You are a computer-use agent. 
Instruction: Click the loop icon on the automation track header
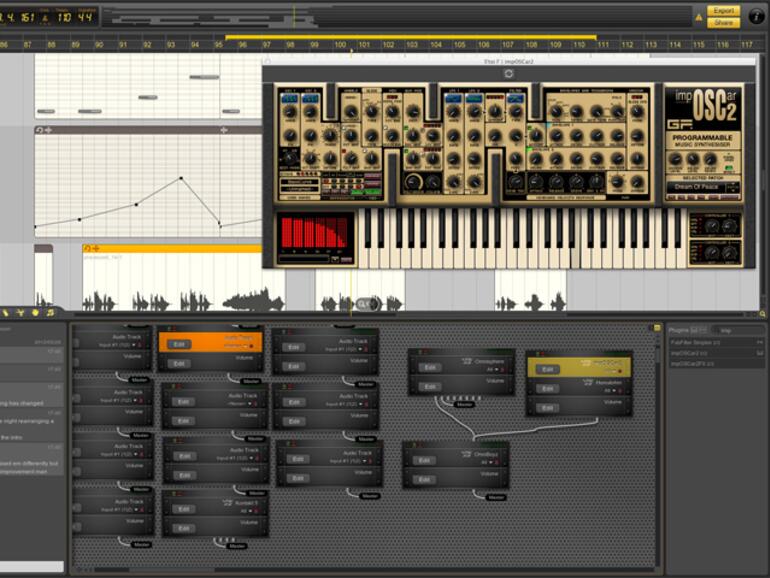pyautogui.click(x=40, y=130)
